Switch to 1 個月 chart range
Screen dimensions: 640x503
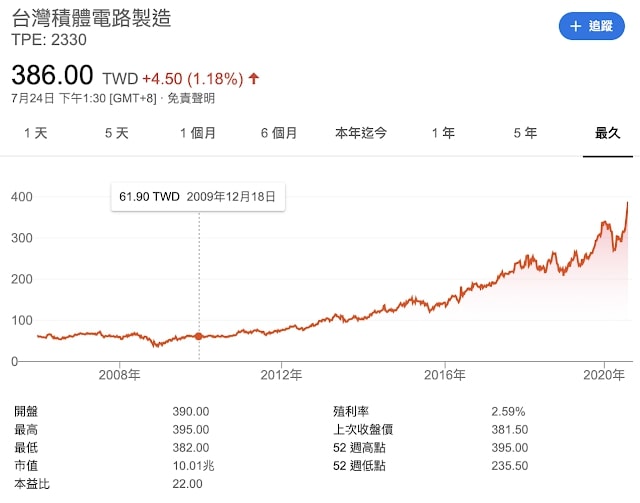(198, 133)
